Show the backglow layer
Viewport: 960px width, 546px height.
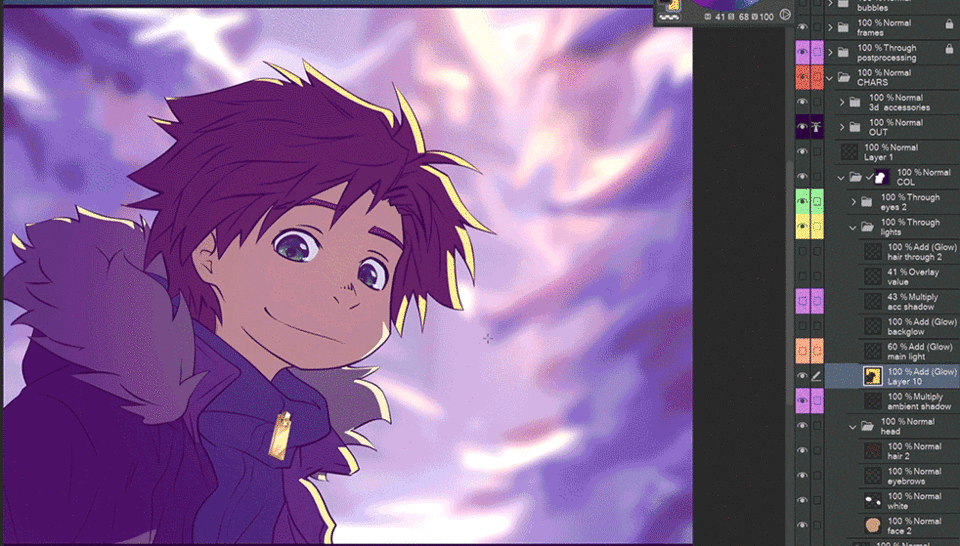[802, 326]
